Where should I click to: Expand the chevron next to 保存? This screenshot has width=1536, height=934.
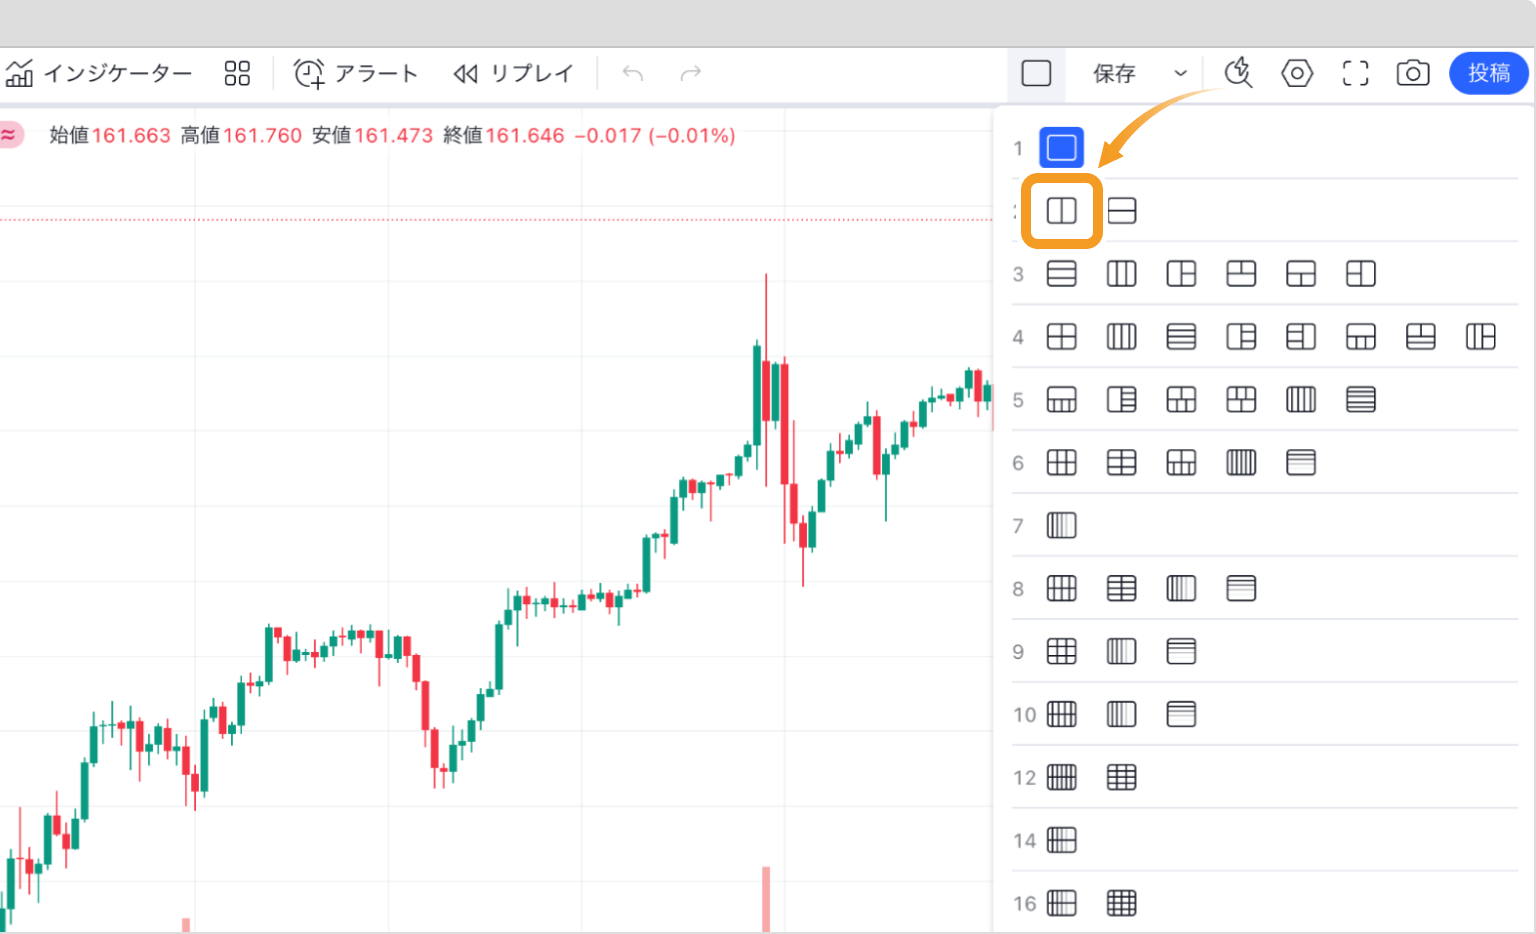click(x=1180, y=73)
